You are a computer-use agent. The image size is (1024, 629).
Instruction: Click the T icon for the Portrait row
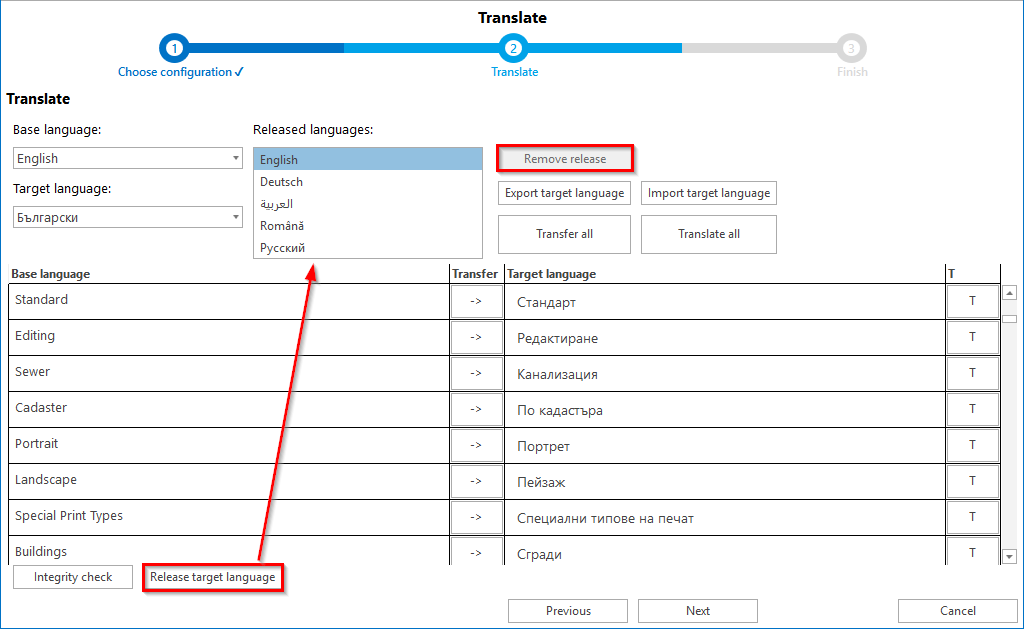(972, 445)
